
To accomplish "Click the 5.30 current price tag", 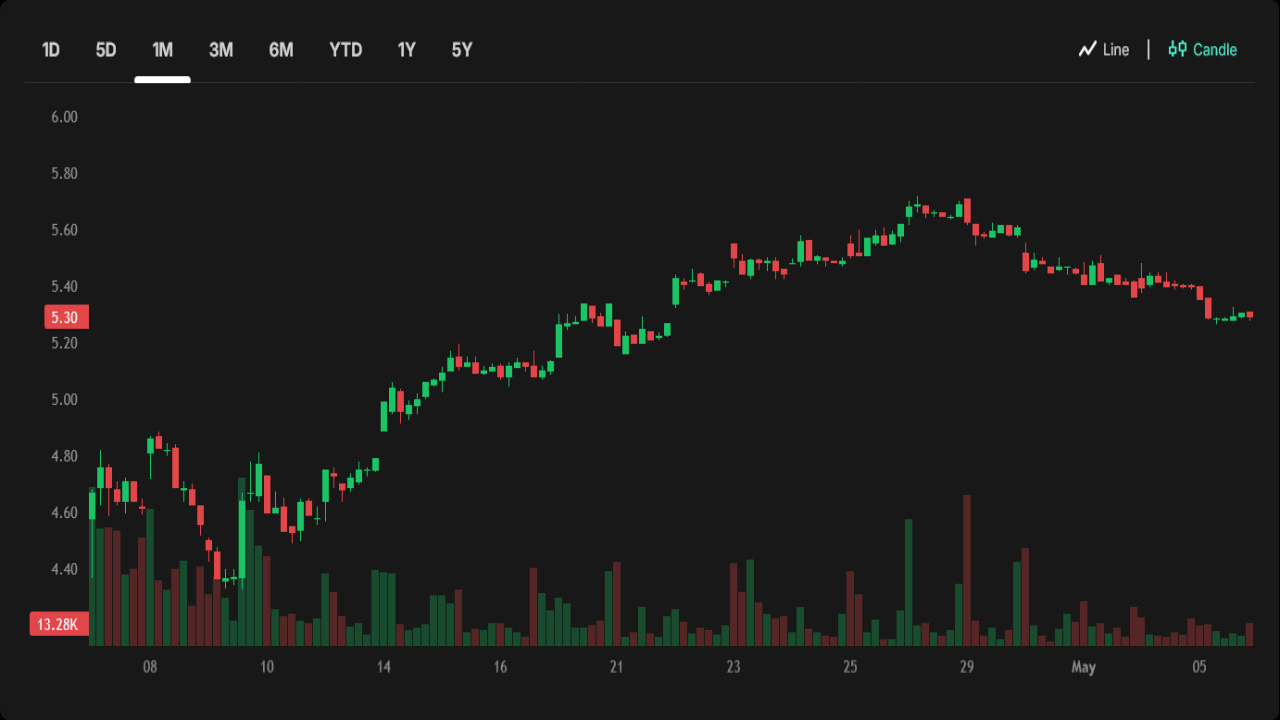I will coord(66,318).
